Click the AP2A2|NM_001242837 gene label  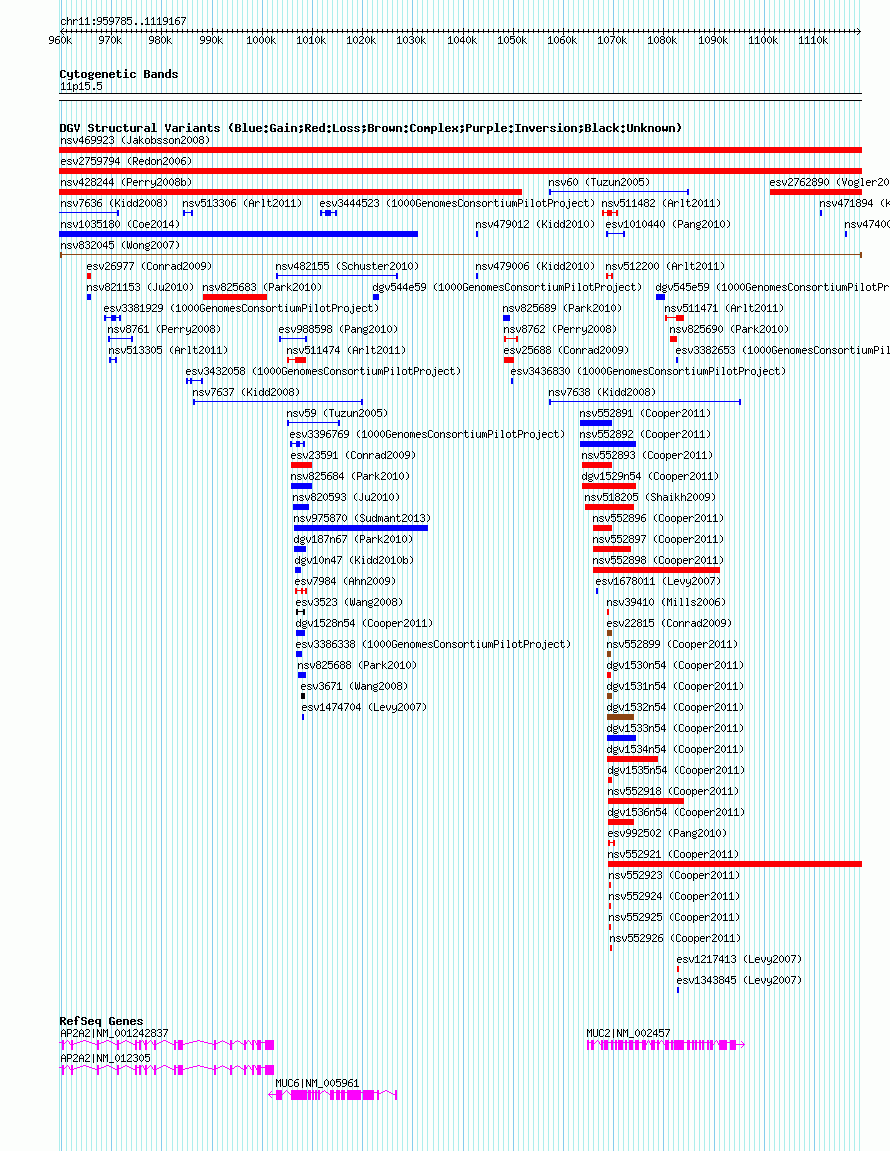(114, 1033)
